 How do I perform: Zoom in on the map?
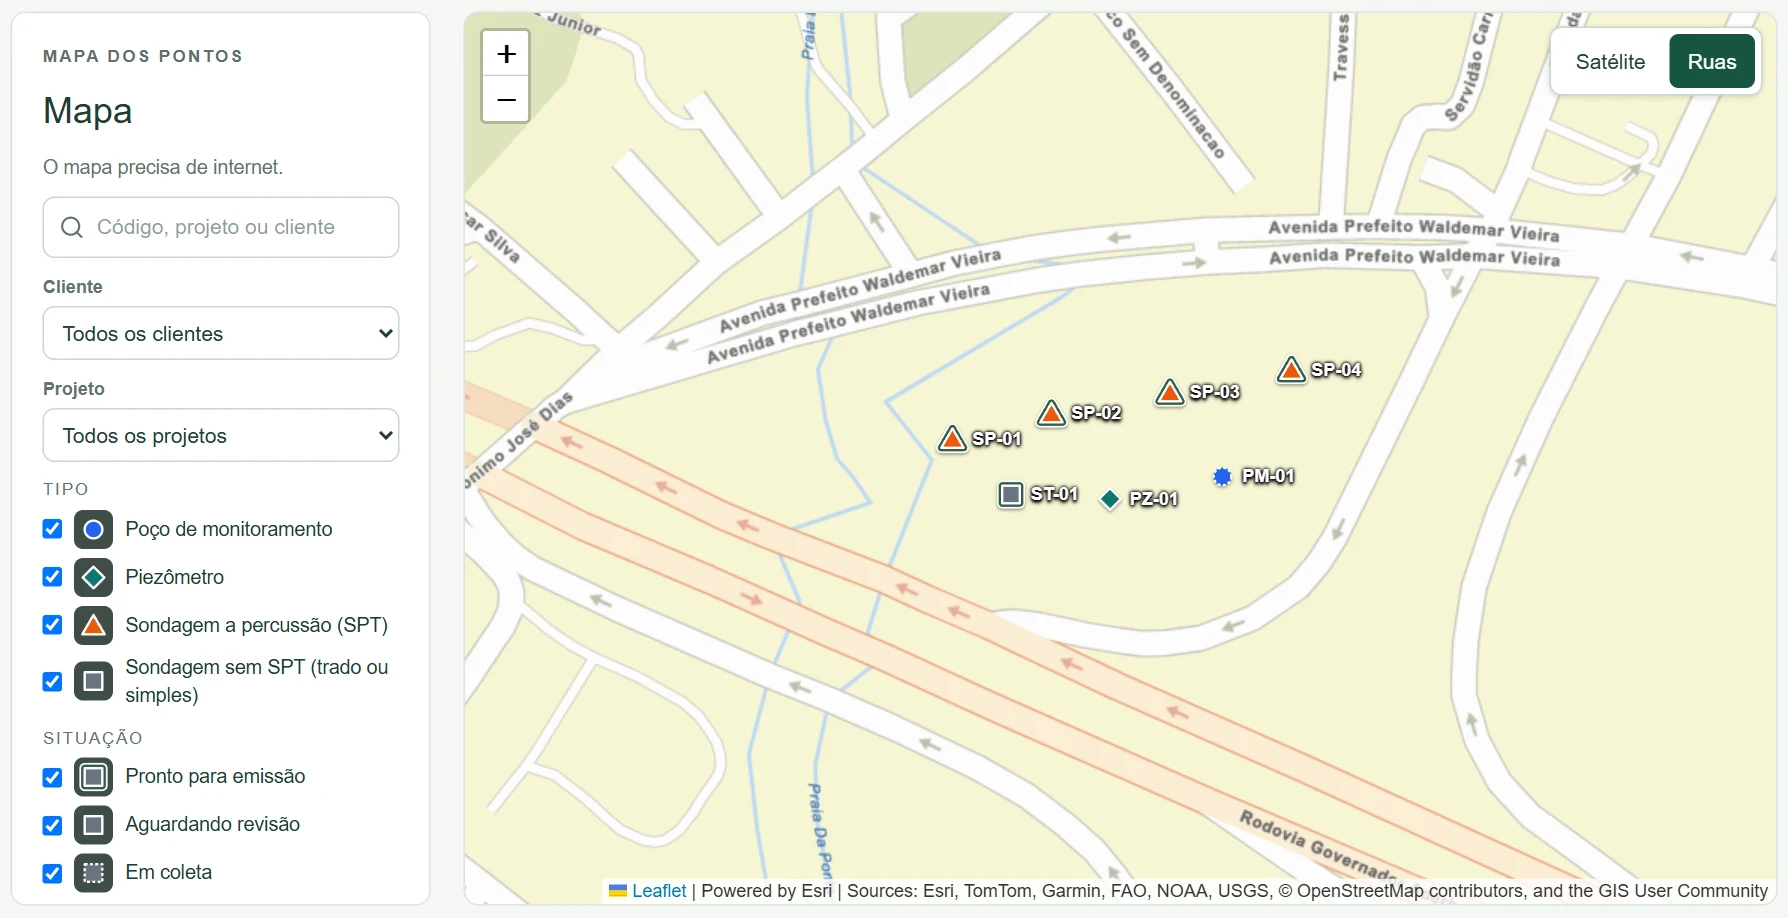coord(506,54)
